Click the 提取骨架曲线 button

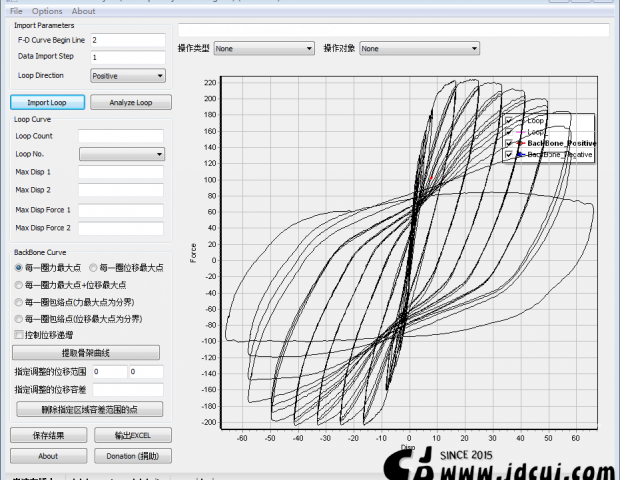pos(85,353)
